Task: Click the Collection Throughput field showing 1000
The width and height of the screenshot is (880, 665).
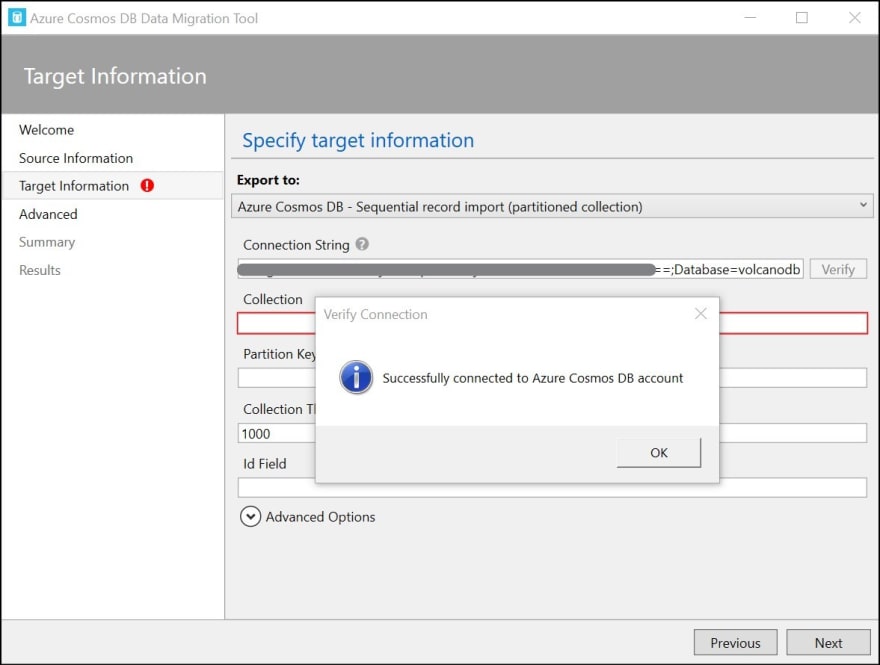Action: pyautogui.click(x=552, y=433)
